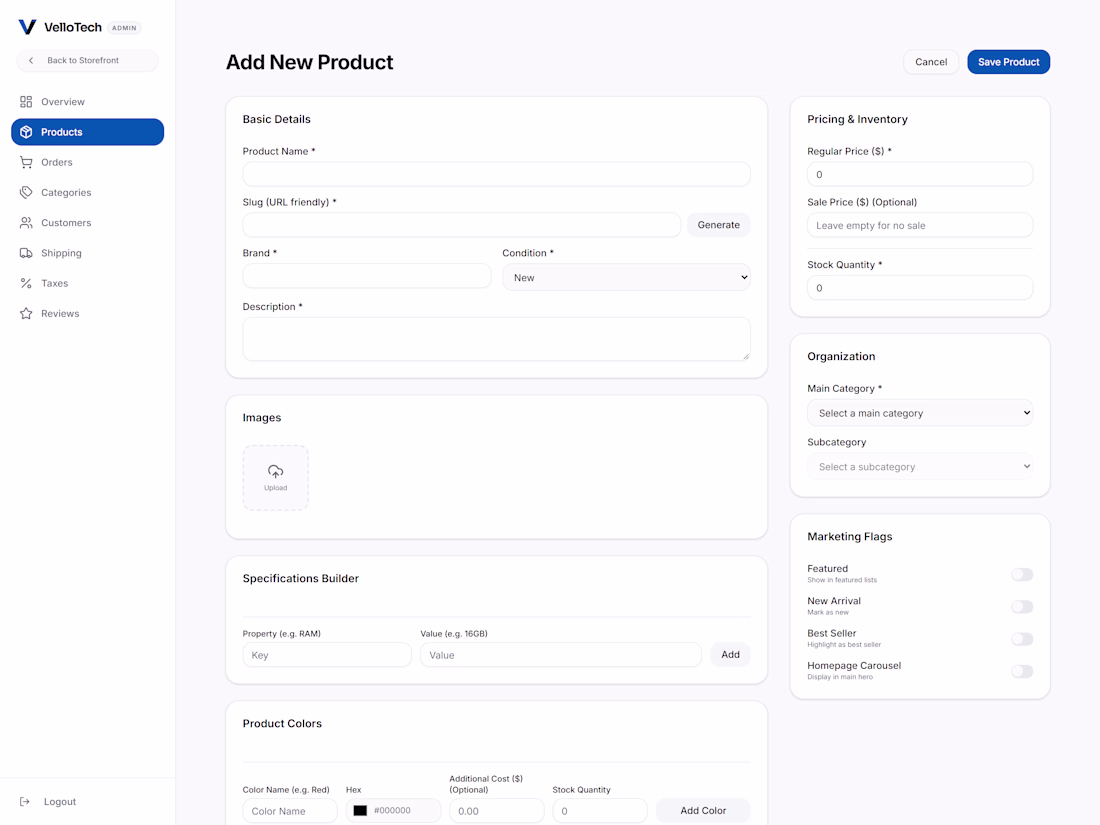This screenshot has width=1100, height=825.
Task: Click the Brand input field
Action: pos(367,276)
